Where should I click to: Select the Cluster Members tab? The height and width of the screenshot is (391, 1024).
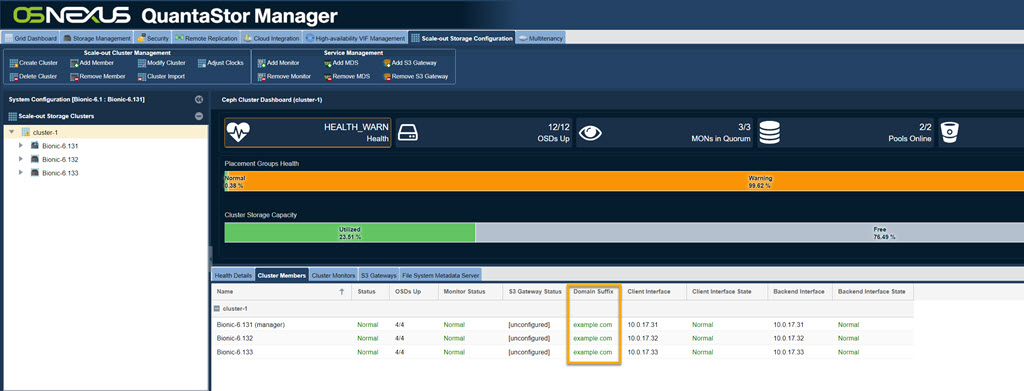pos(281,275)
